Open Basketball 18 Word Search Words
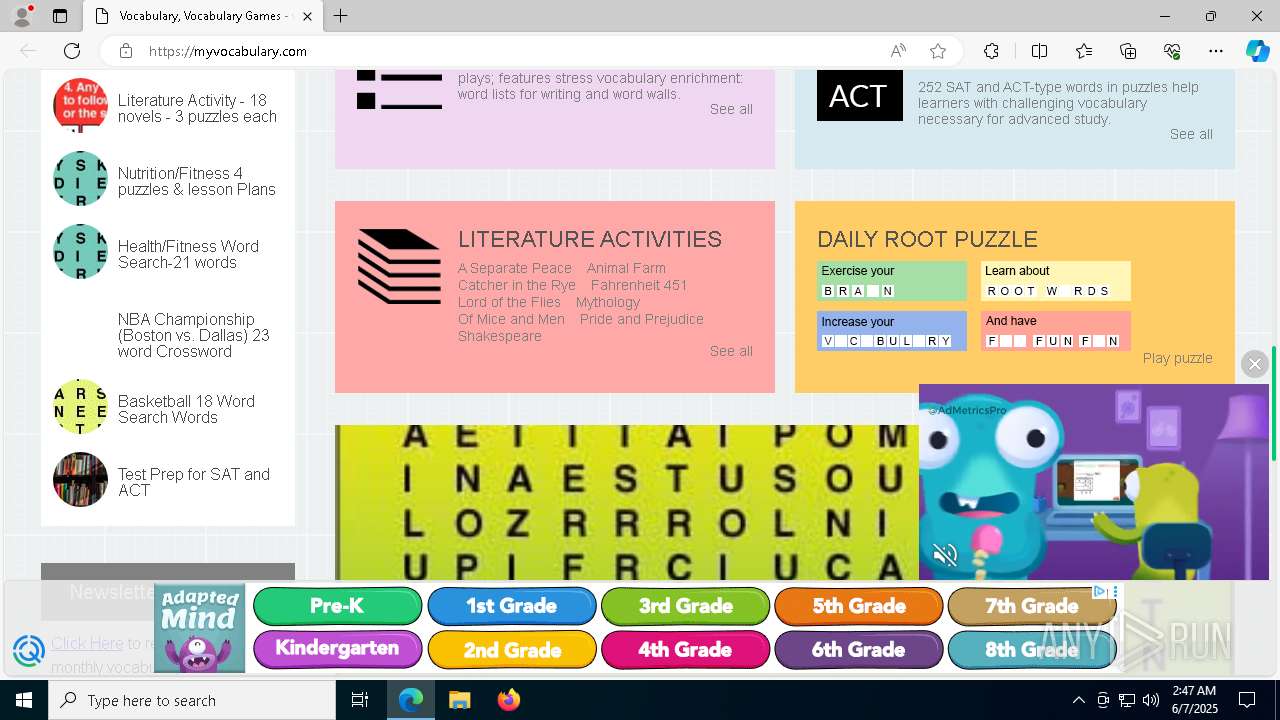This screenshot has width=1280, height=720. (x=186, y=409)
